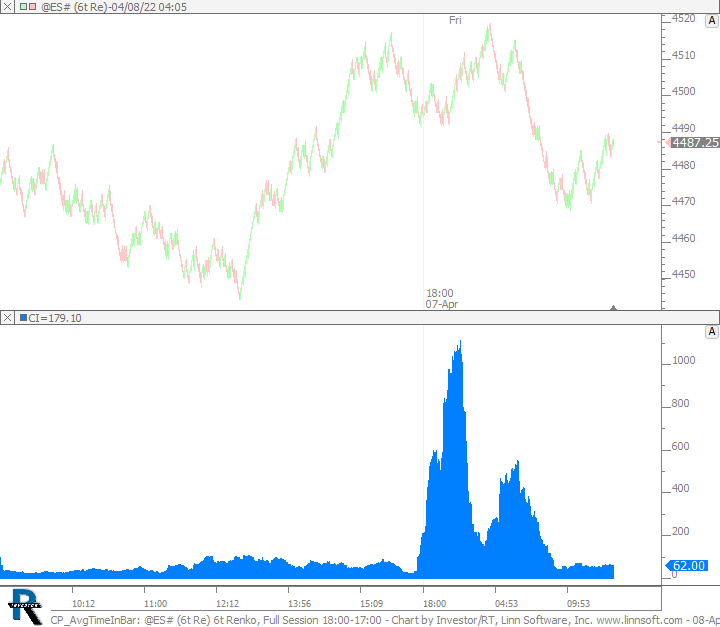Click the 4487.25 current price label

coord(695,142)
